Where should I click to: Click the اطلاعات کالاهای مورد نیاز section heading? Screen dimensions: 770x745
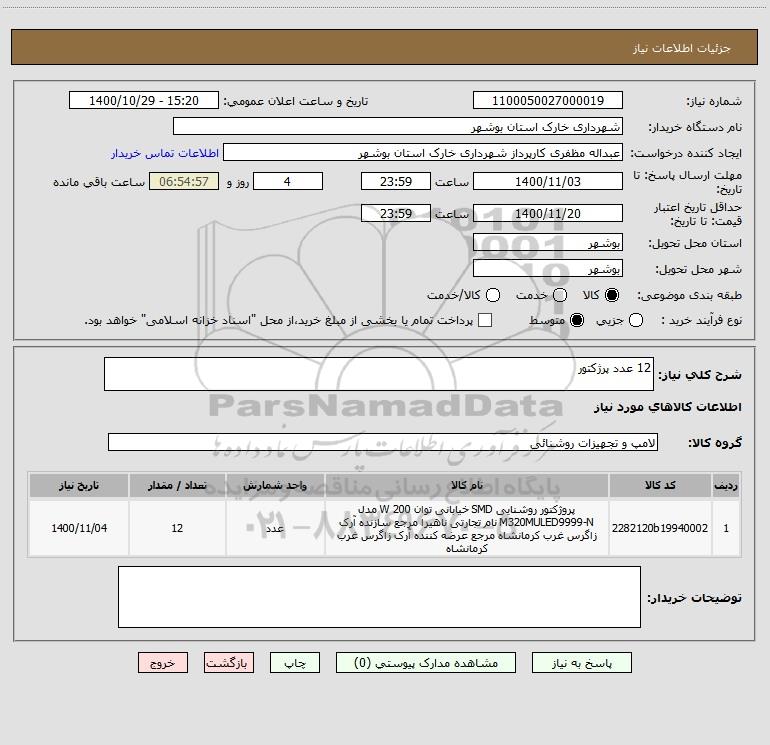coord(668,407)
